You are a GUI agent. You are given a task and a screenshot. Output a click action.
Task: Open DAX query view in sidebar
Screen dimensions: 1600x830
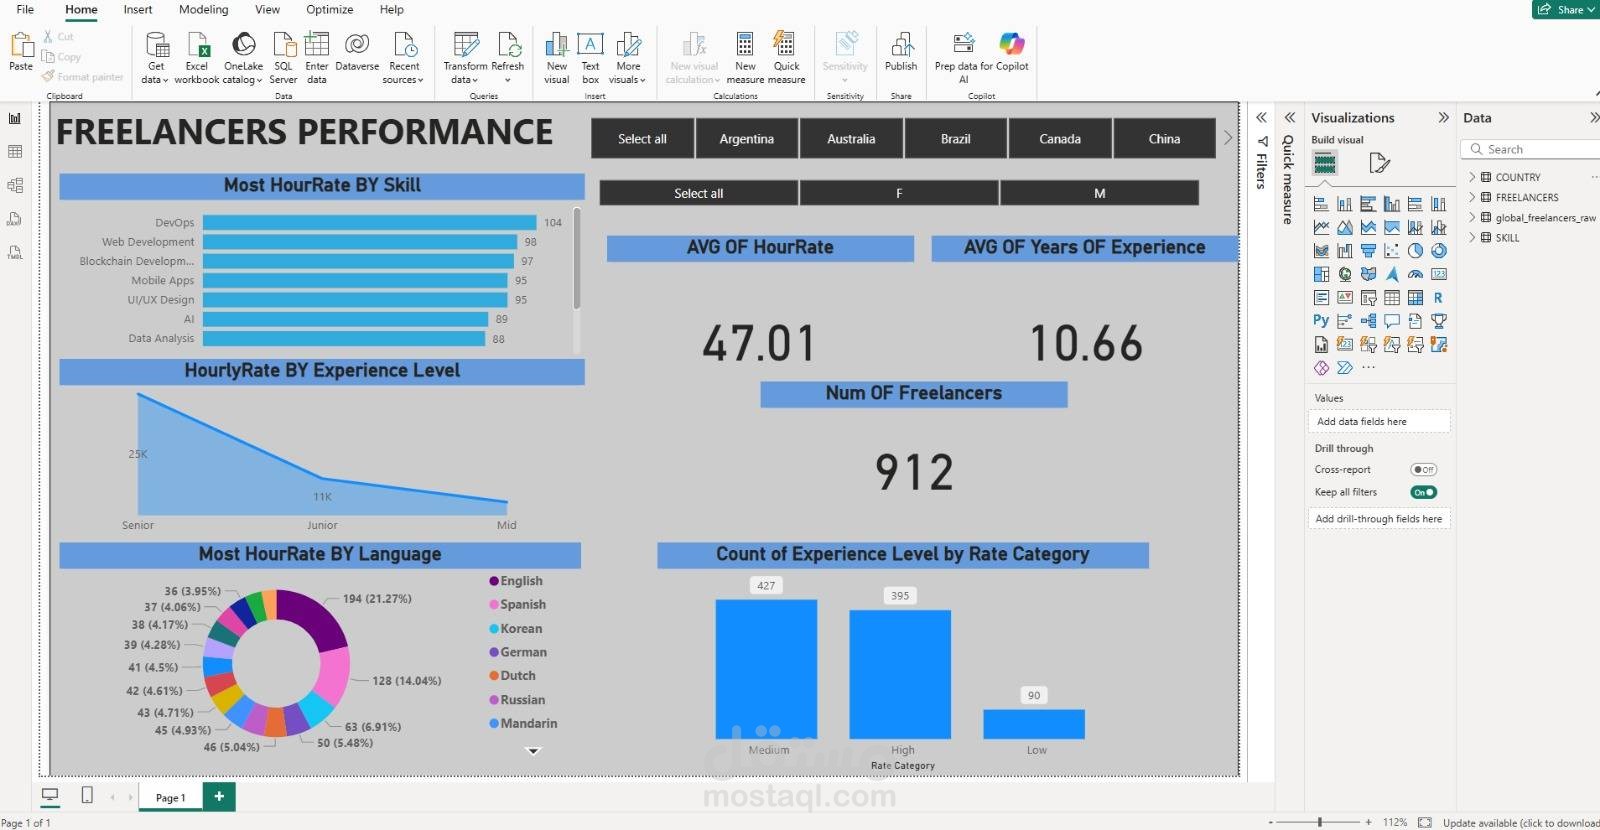[x=15, y=219]
